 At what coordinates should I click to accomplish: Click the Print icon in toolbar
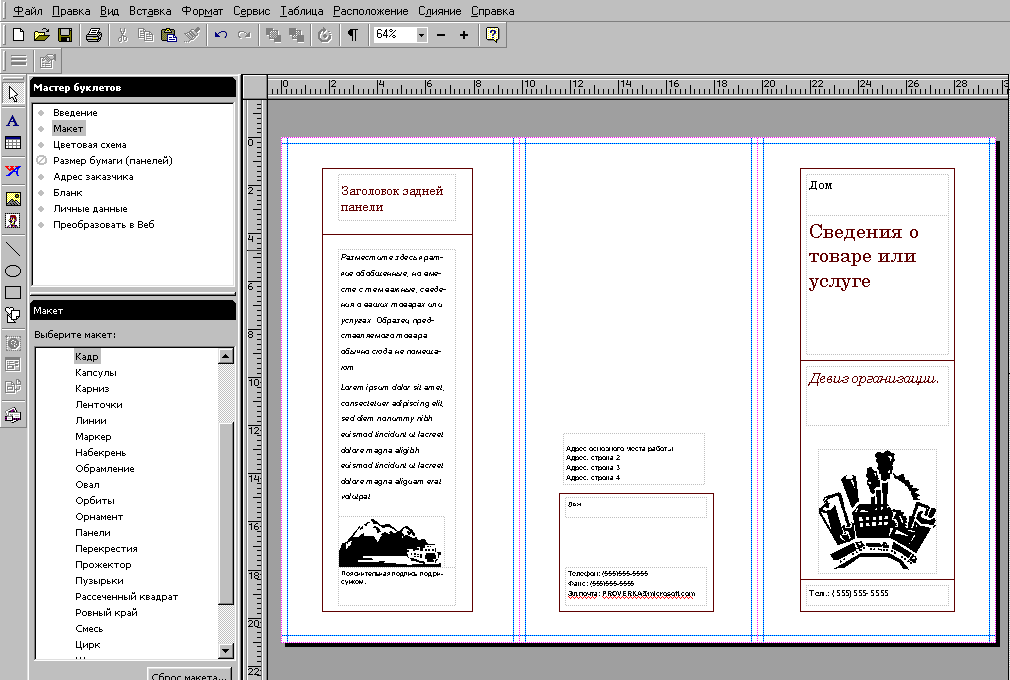[93, 35]
